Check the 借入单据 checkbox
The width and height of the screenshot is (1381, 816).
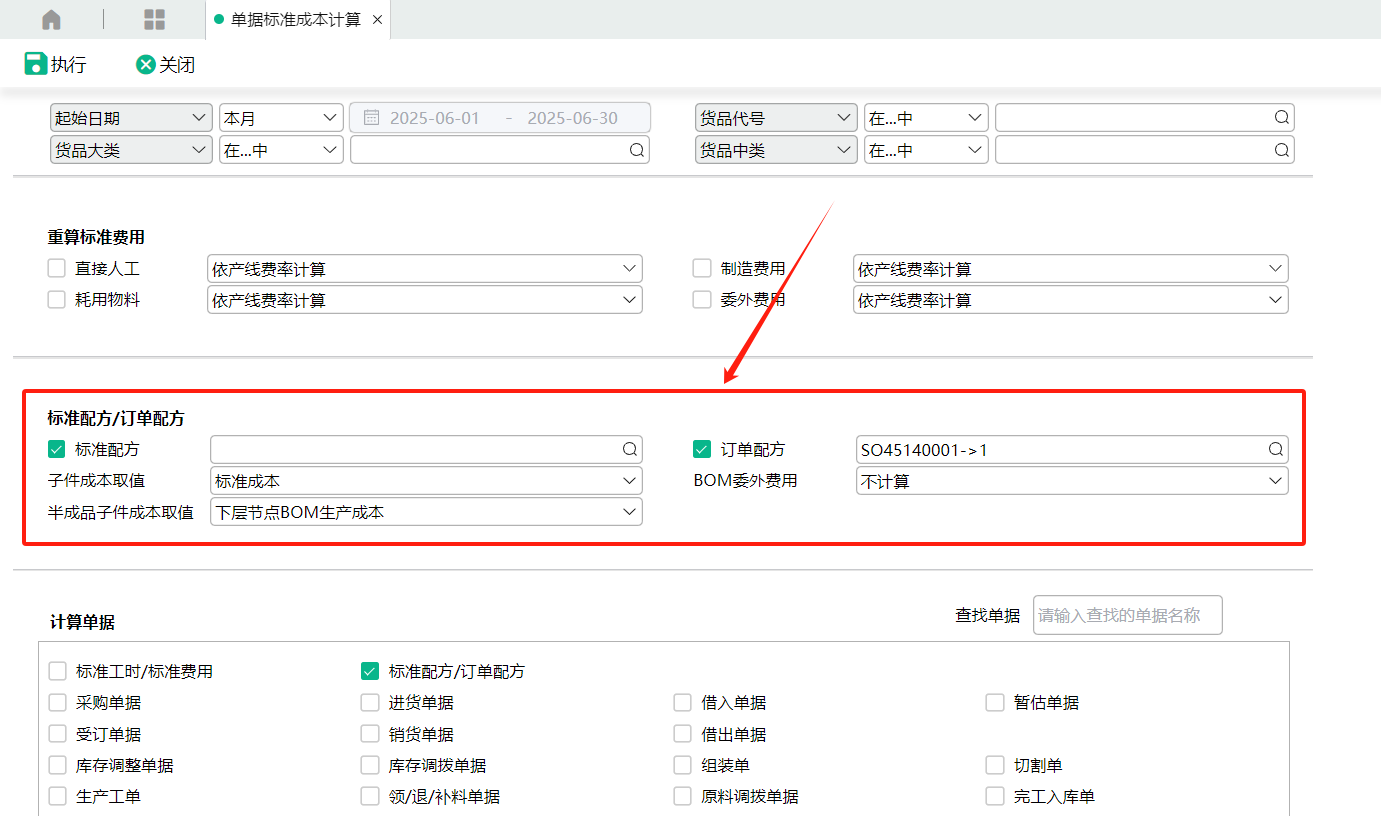tap(682, 702)
